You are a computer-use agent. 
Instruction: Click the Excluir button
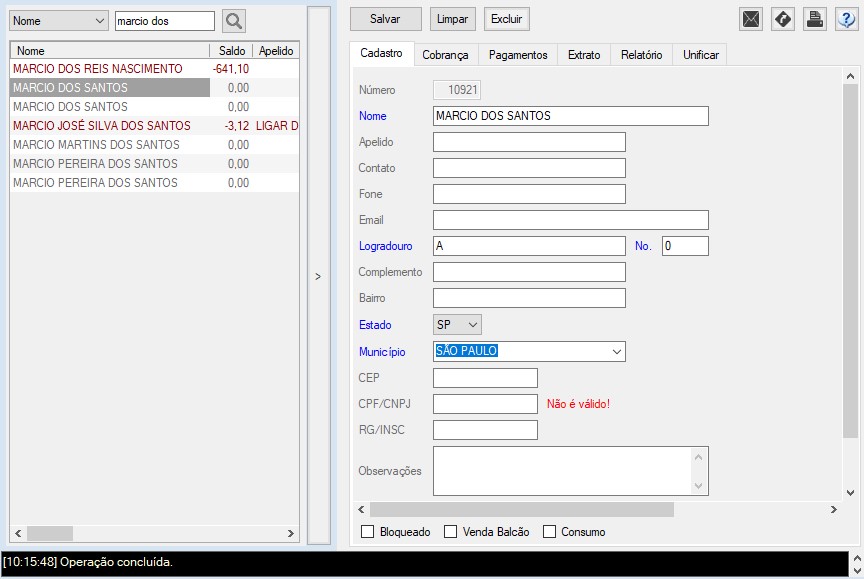point(506,19)
